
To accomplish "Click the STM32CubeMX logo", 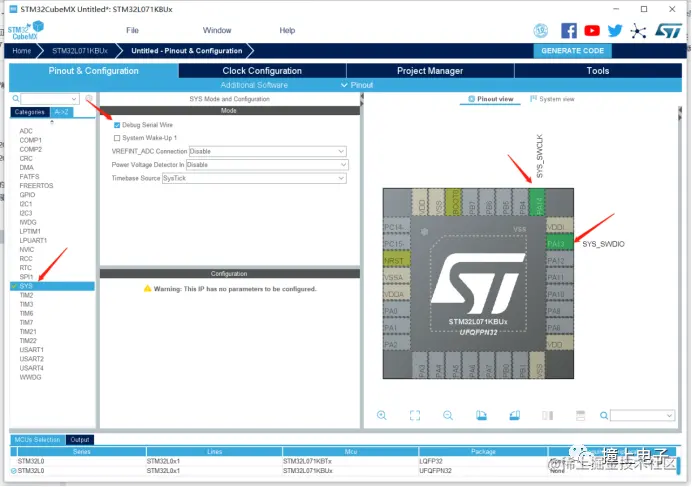I will pyautogui.click(x=26, y=30).
